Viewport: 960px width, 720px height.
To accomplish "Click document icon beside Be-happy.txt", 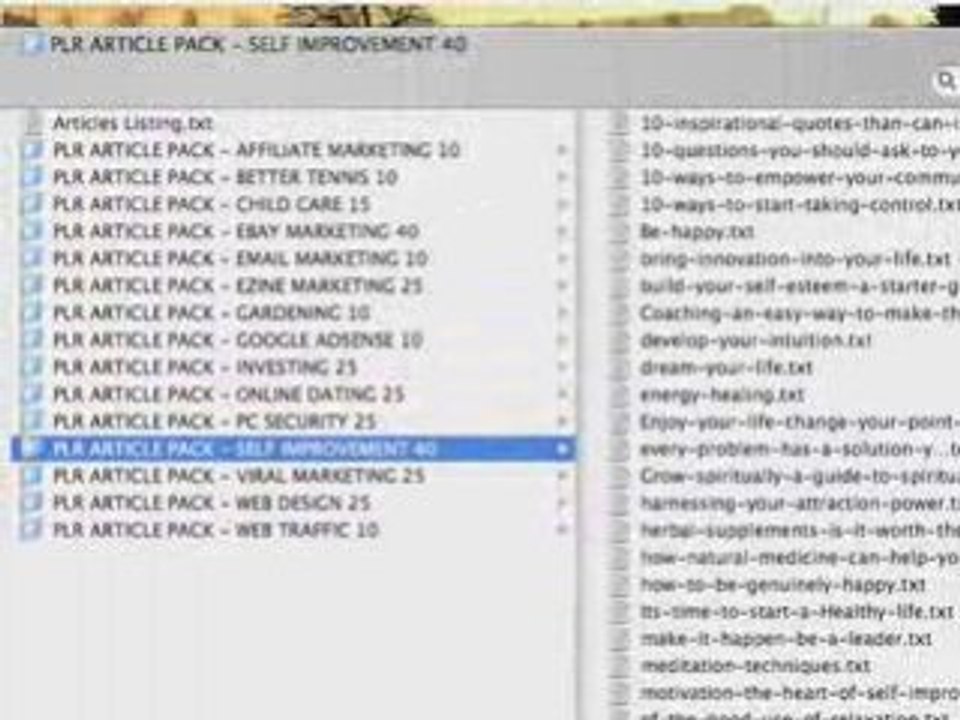I will pos(620,231).
